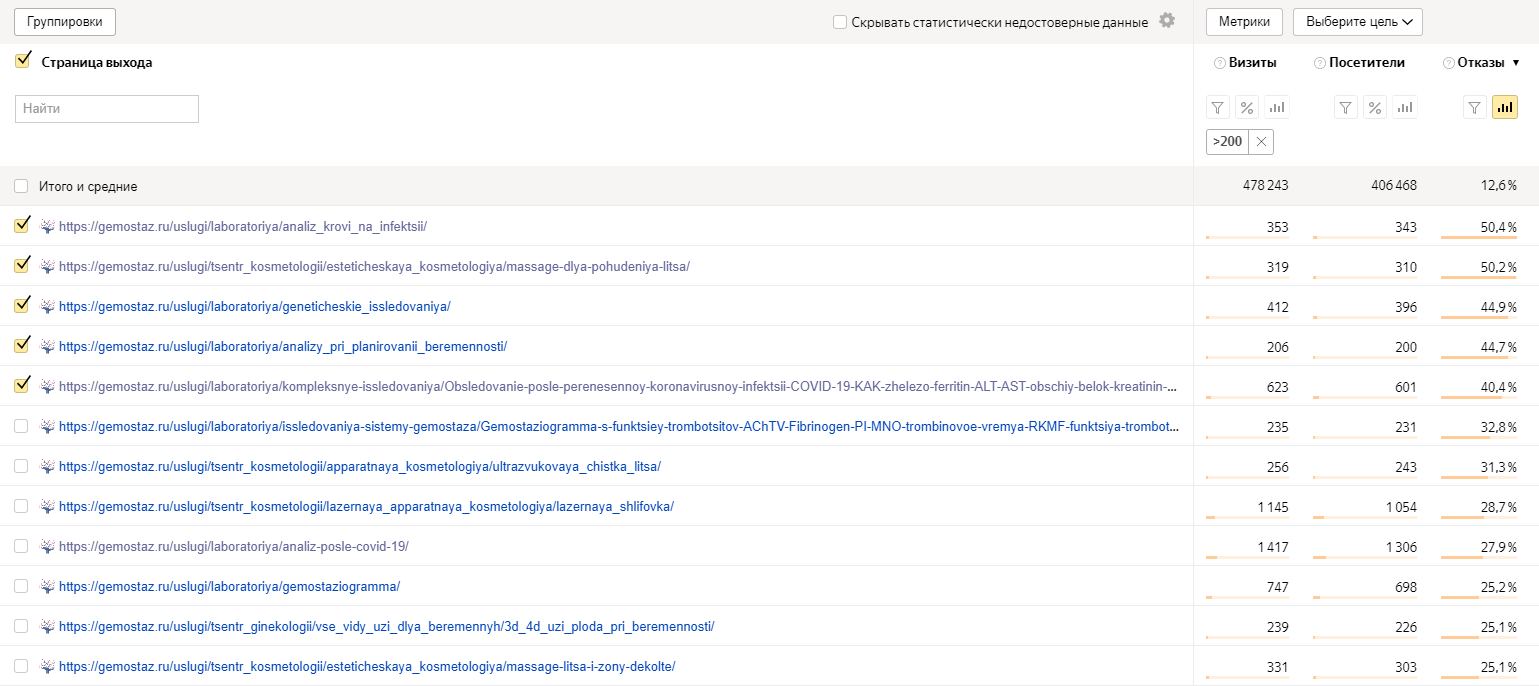1539x686 pixels.
Task: Click the help icon beside Посетители
Action: point(1320,63)
